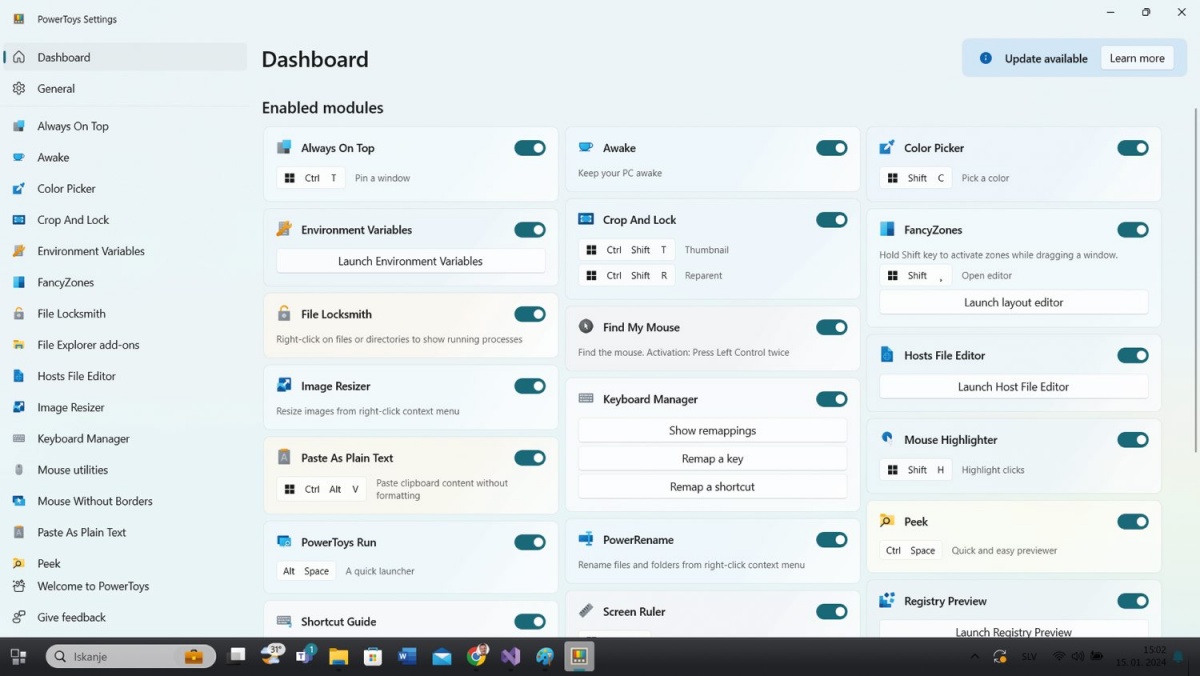Disable the File Locksmith toggle
Screen dimensions: 1200x676
pyautogui.click(x=530, y=314)
